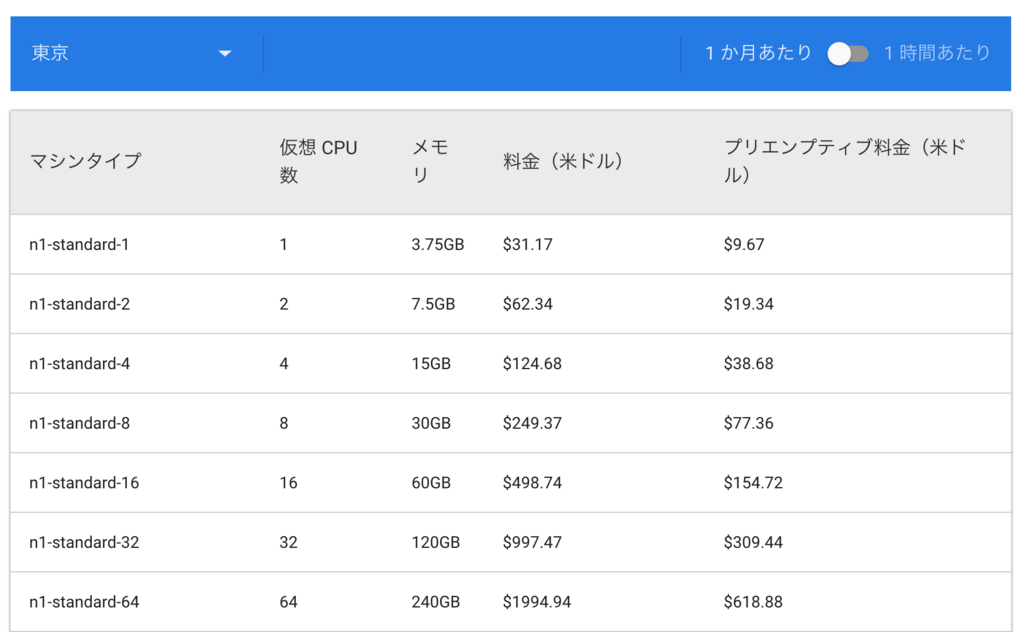Screen dimensions: 1024x632
Task: Click the $309.44 preemptible price
Action: point(753,543)
